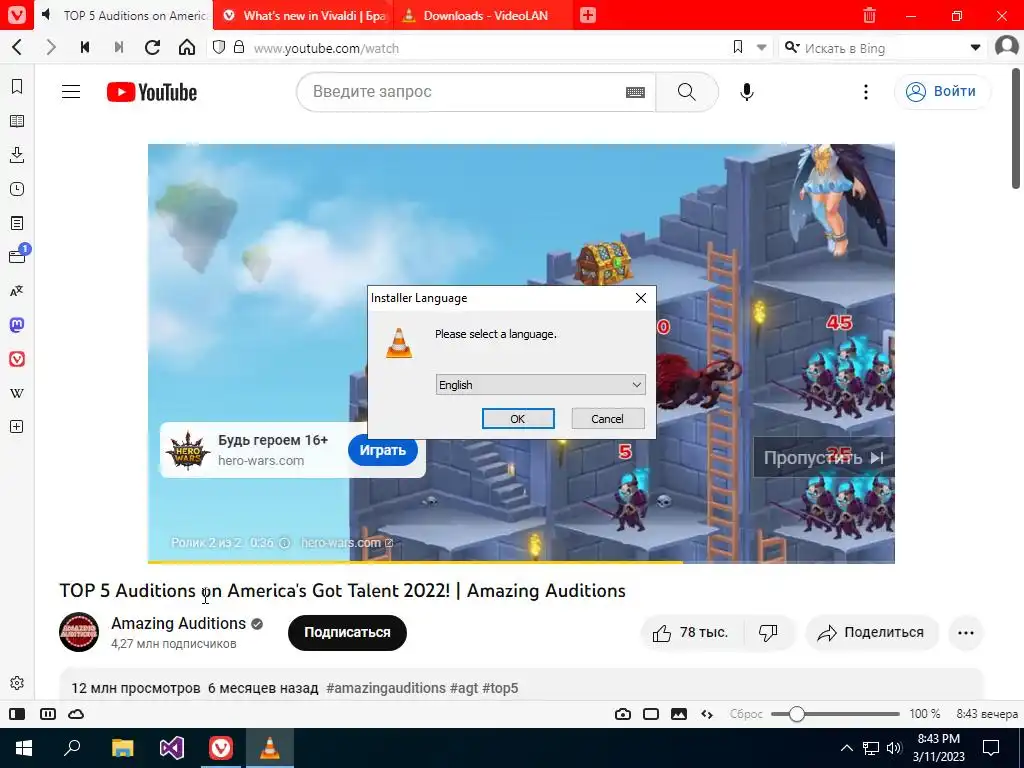Open the Notes panel
This screenshot has height=768, width=1024.
pos(17,223)
